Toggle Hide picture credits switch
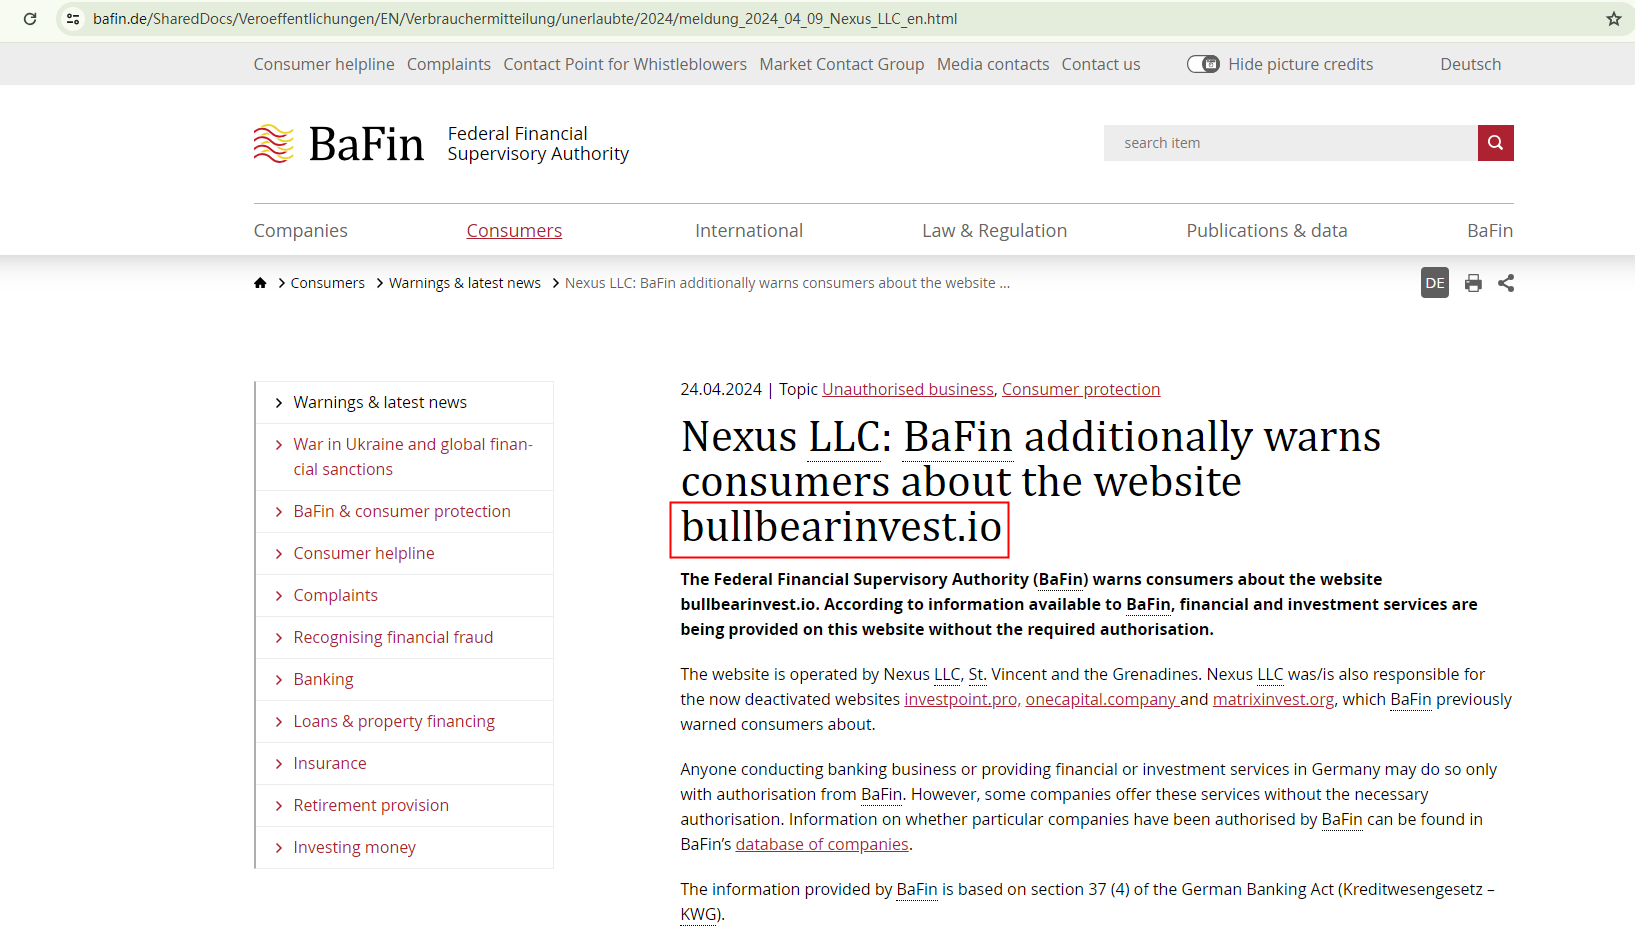Screen dimensions: 1635x926 [1203, 64]
